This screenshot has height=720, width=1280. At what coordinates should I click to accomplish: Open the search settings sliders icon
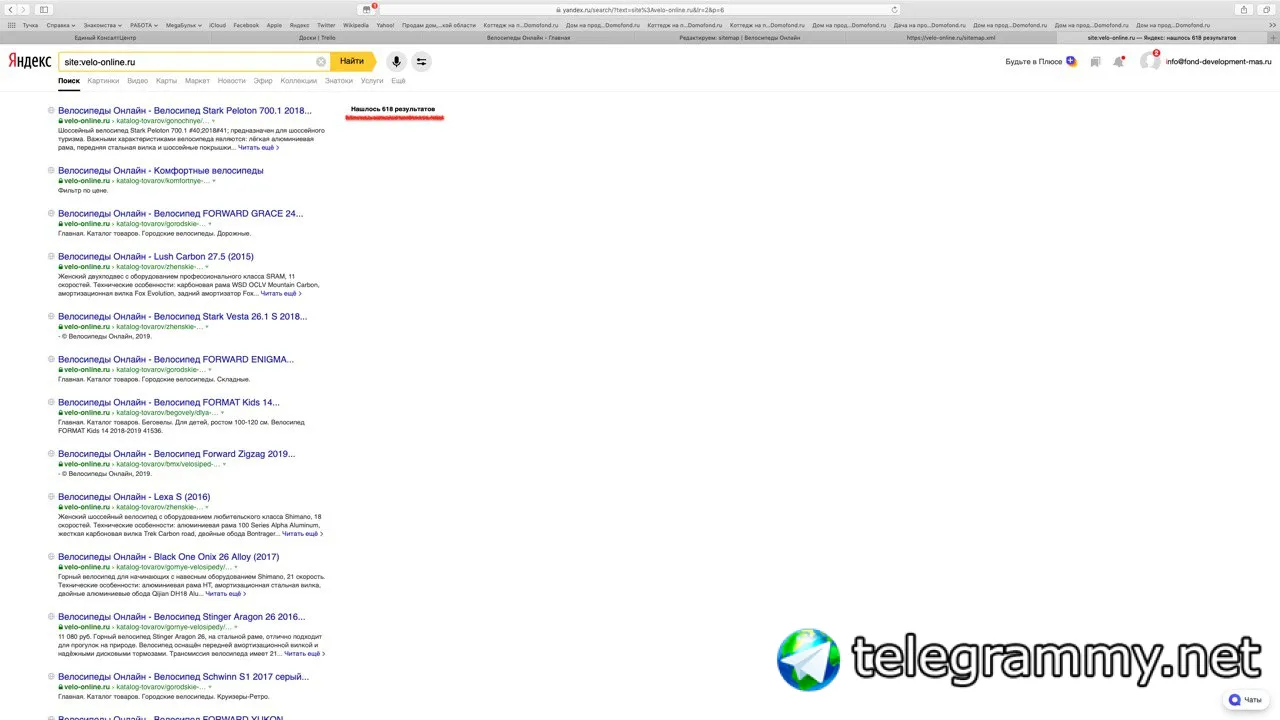[421, 62]
